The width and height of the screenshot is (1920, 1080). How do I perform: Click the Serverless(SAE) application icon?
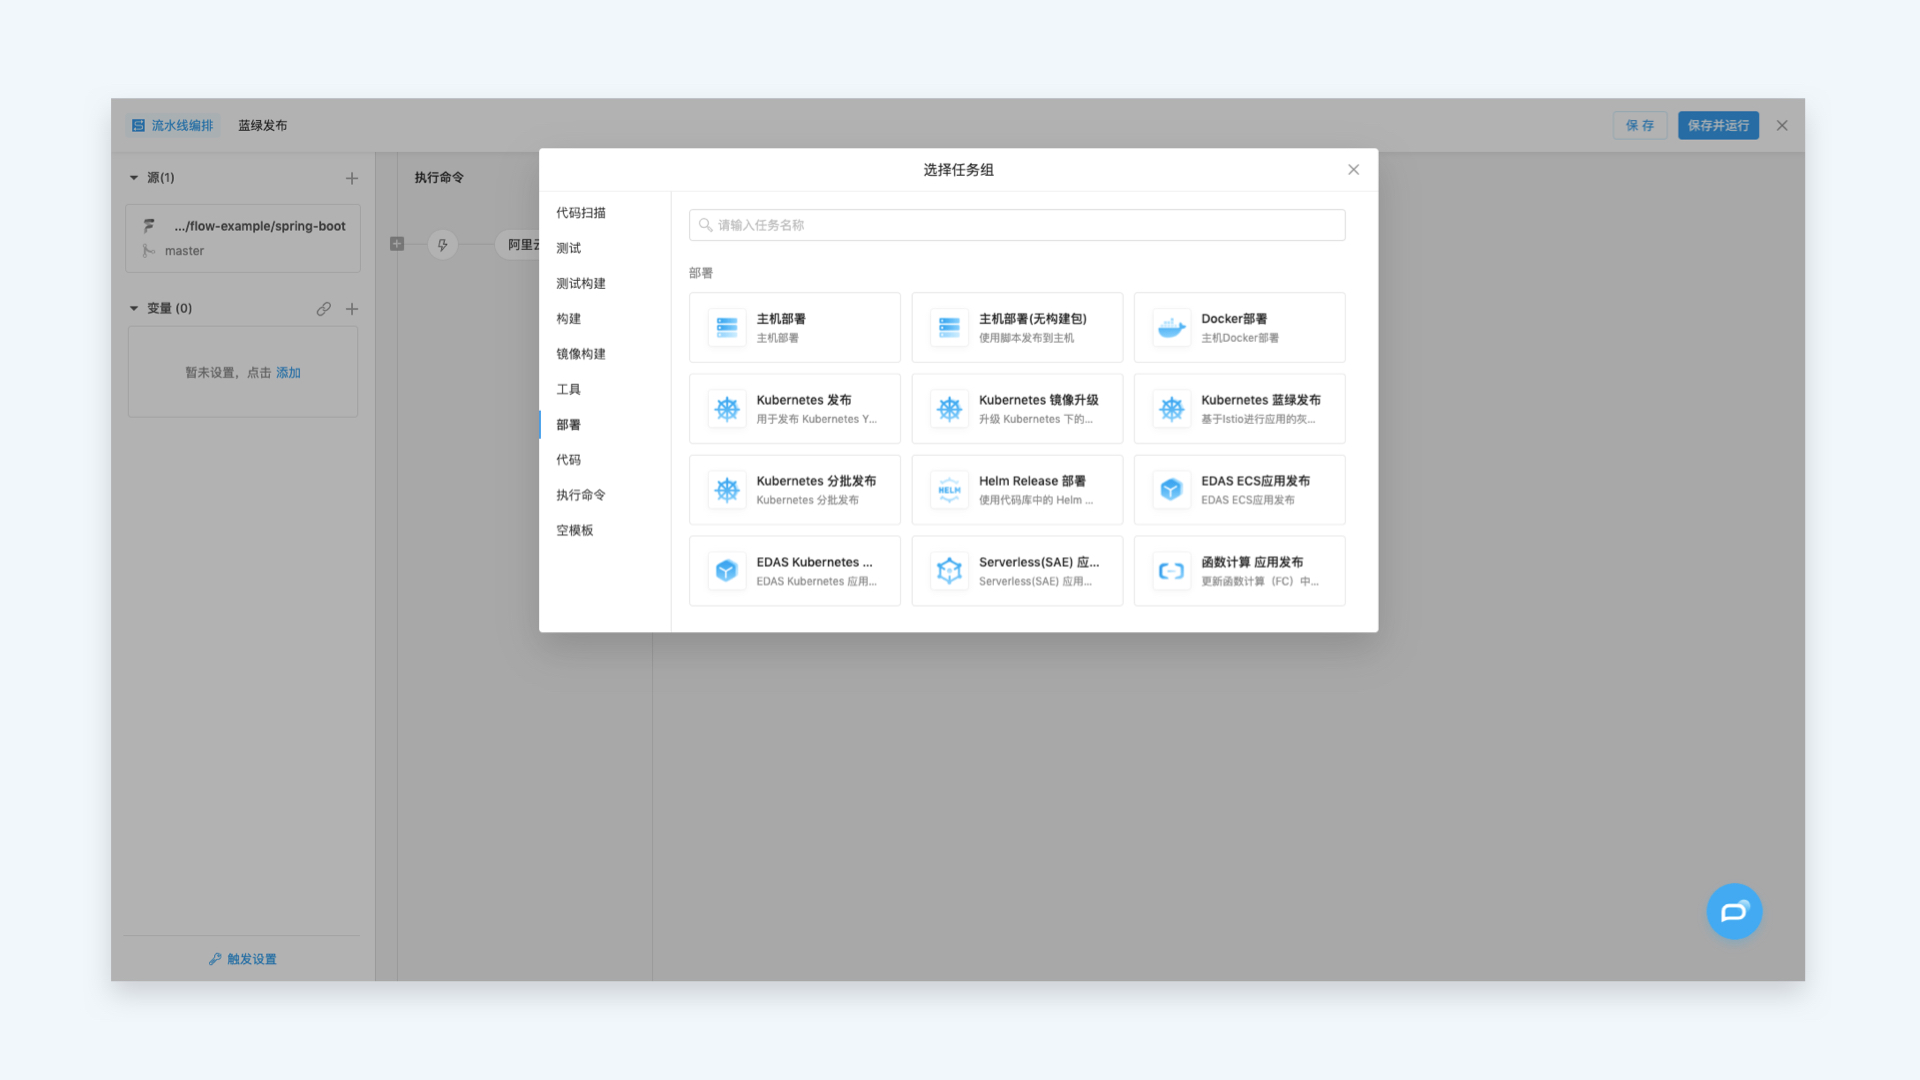(x=949, y=570)
